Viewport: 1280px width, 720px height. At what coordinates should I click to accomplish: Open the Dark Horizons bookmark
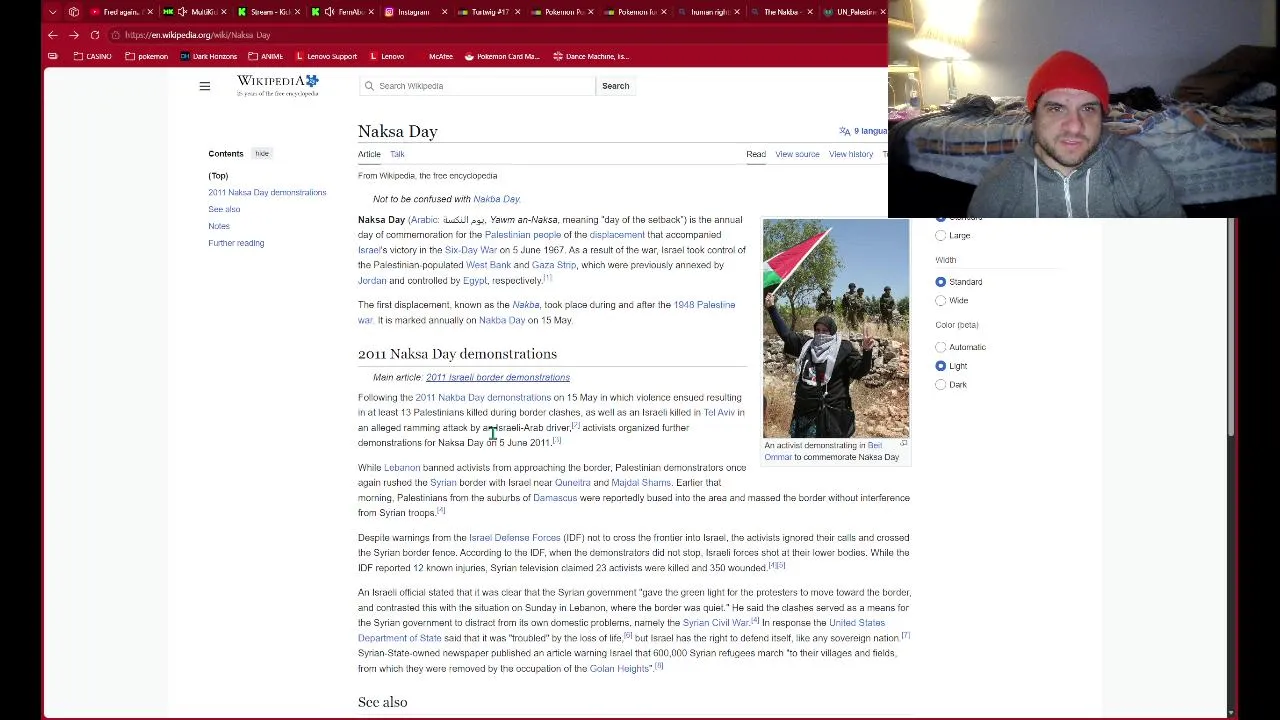[x=208, y=56]
